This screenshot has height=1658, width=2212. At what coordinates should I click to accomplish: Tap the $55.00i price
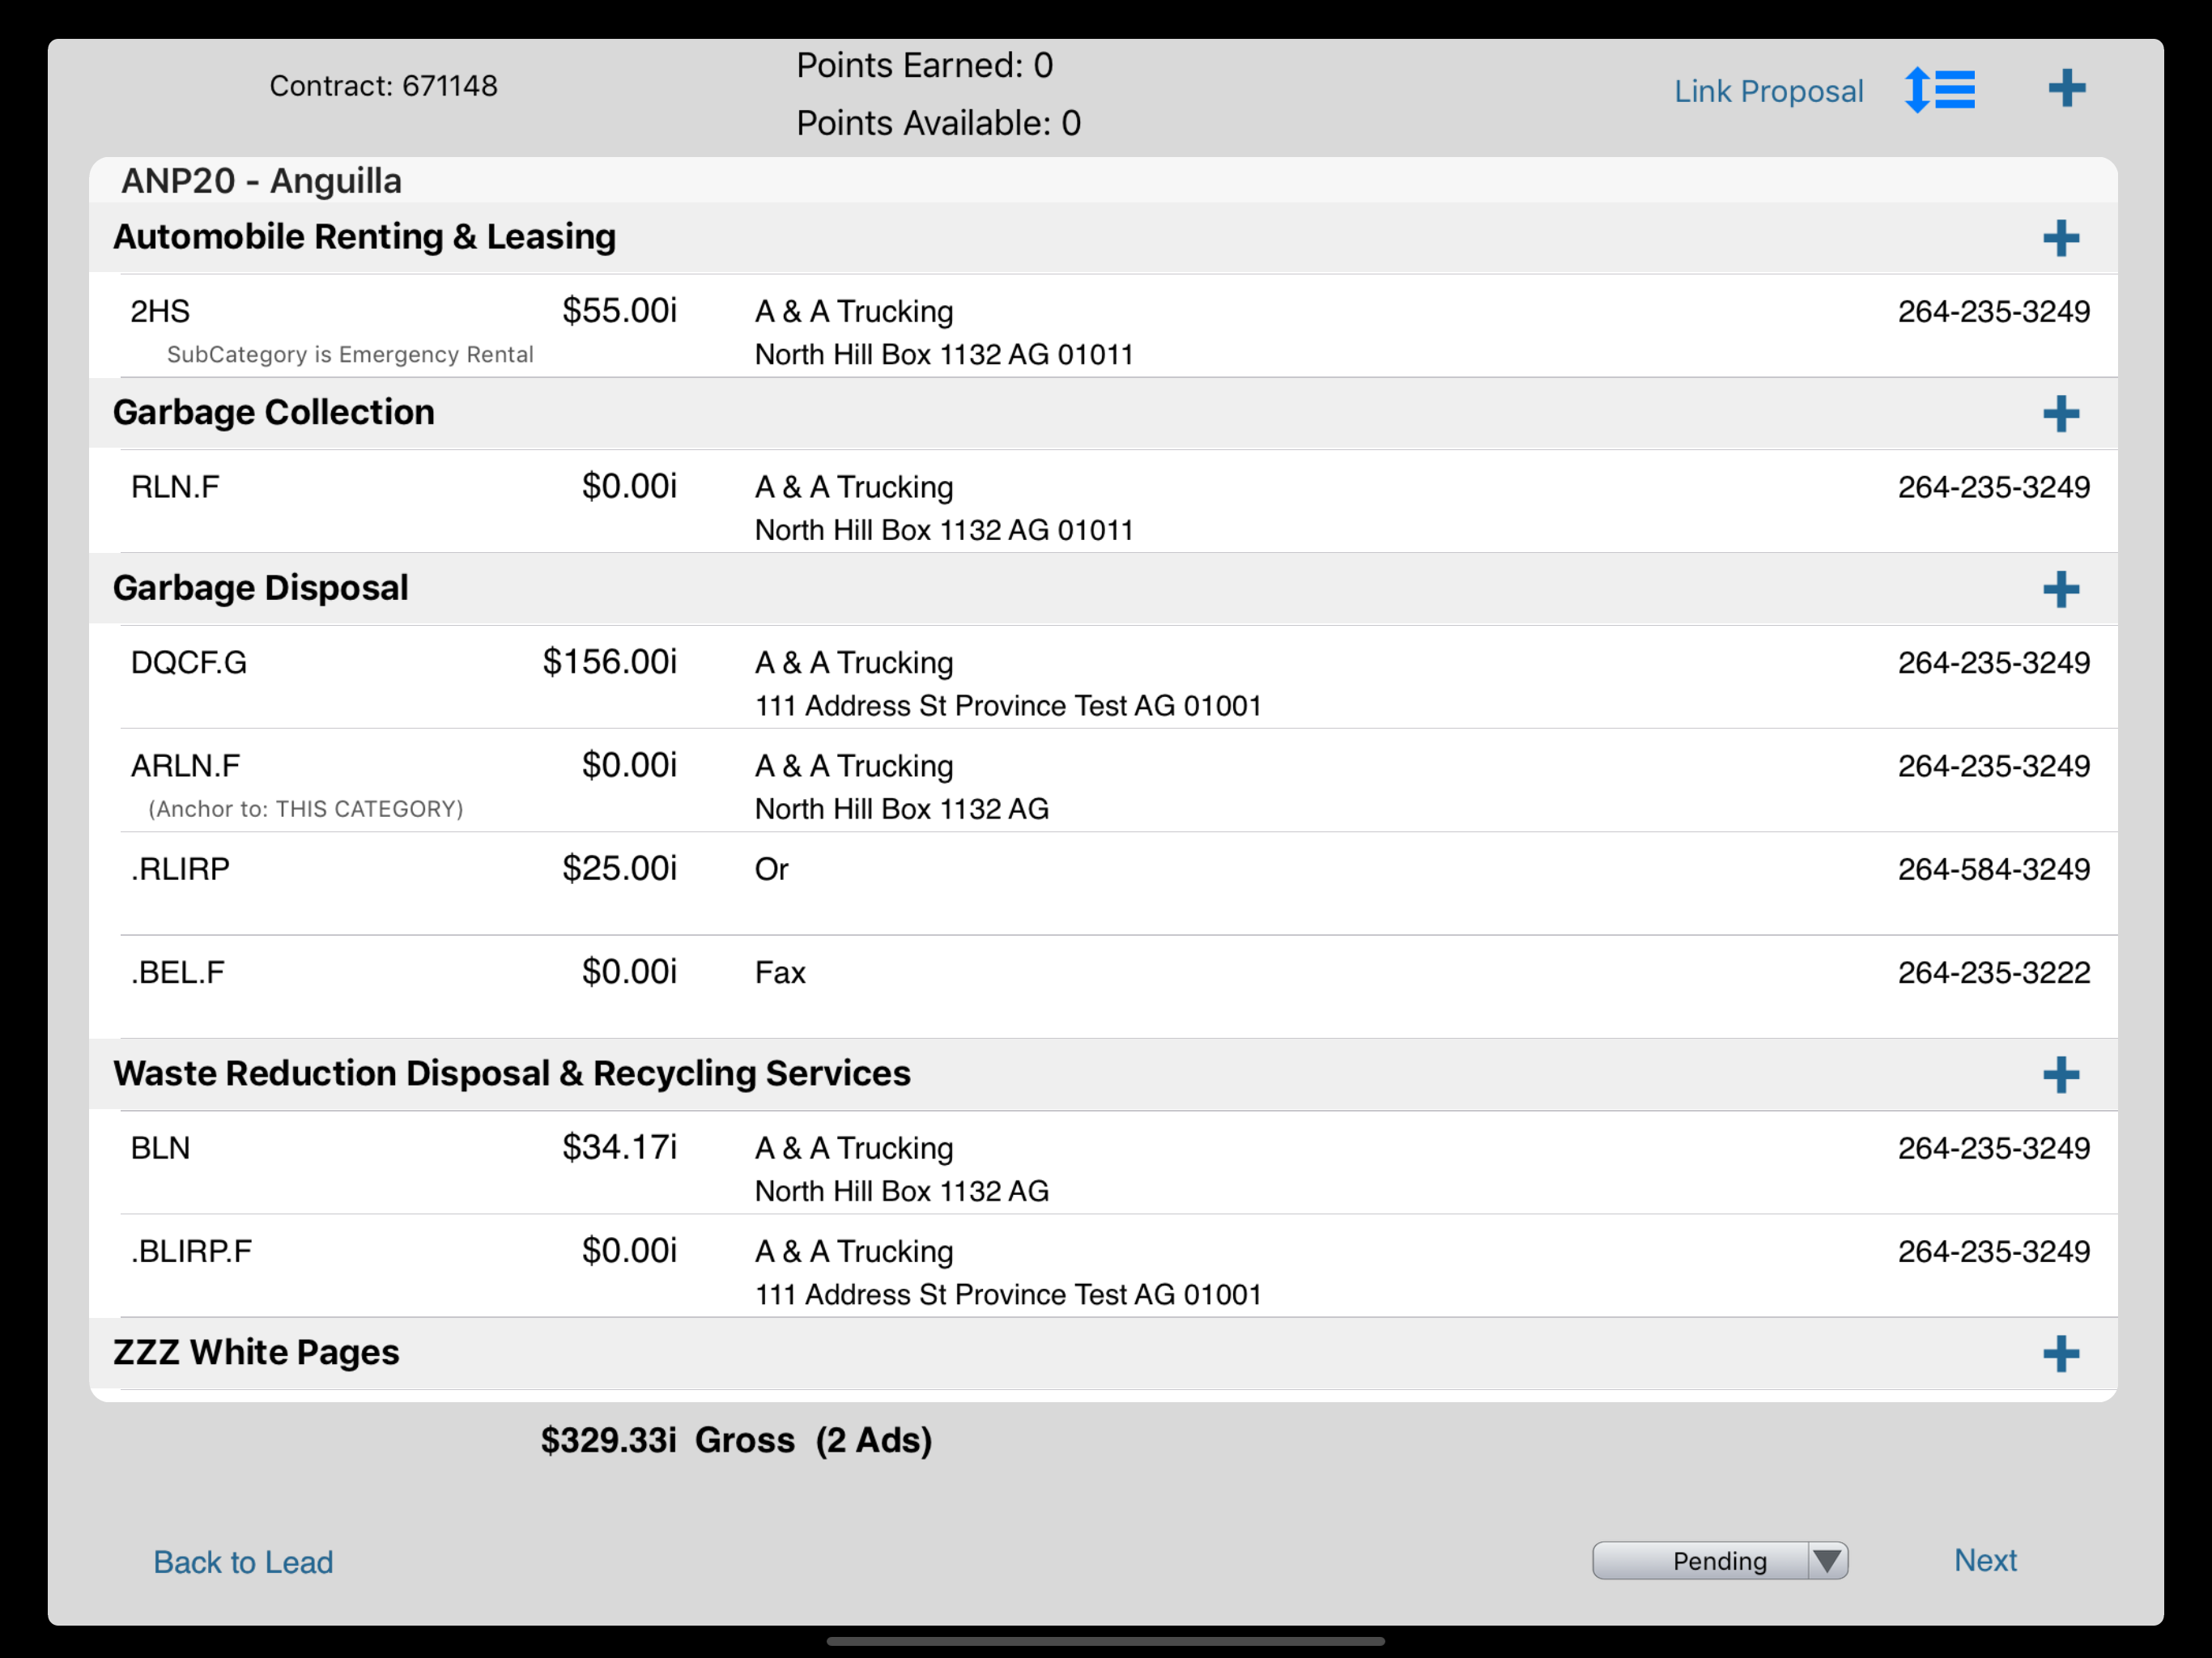(619, 311)
